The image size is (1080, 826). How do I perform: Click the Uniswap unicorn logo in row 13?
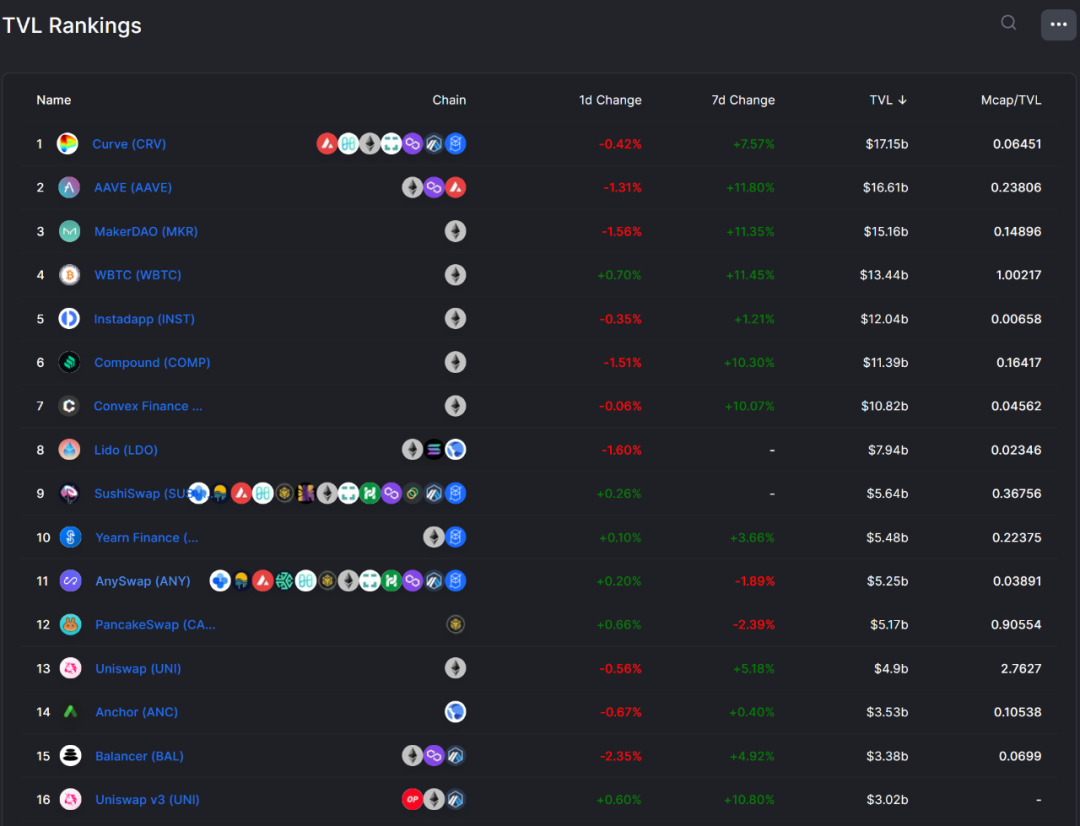70,668
